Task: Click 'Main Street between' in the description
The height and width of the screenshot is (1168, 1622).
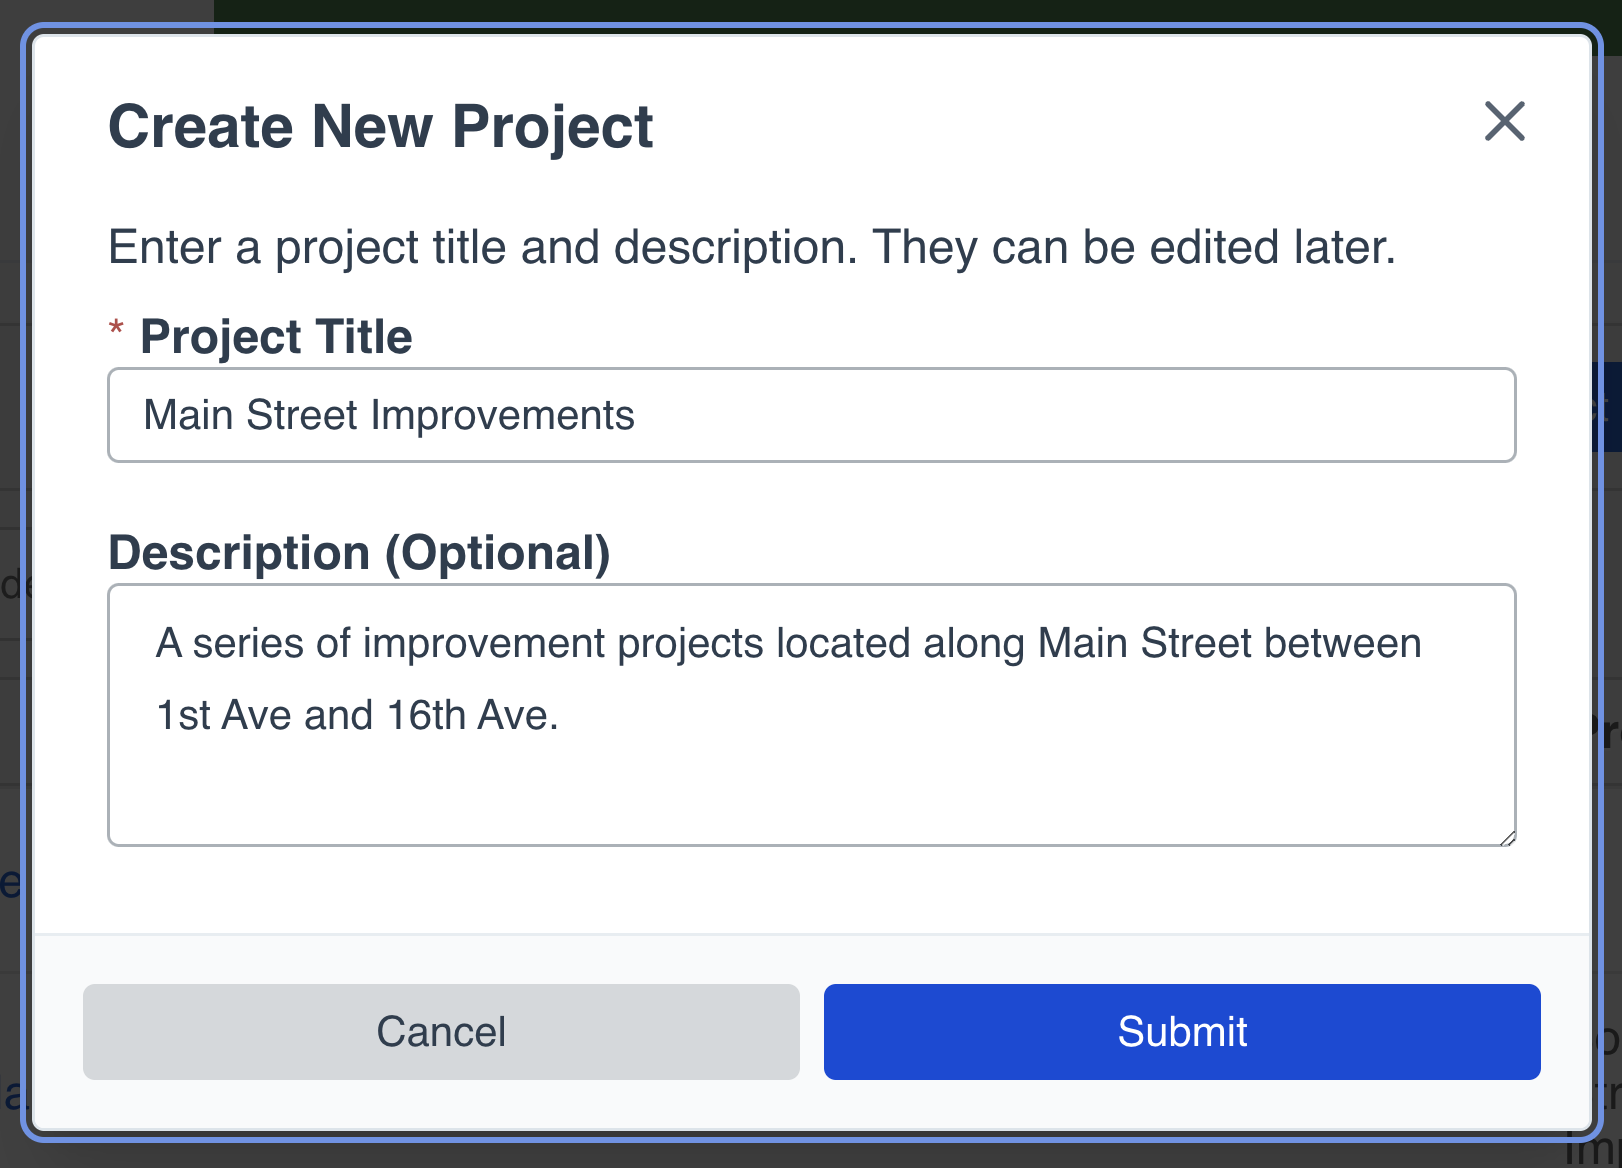Action: [1229, 644]
